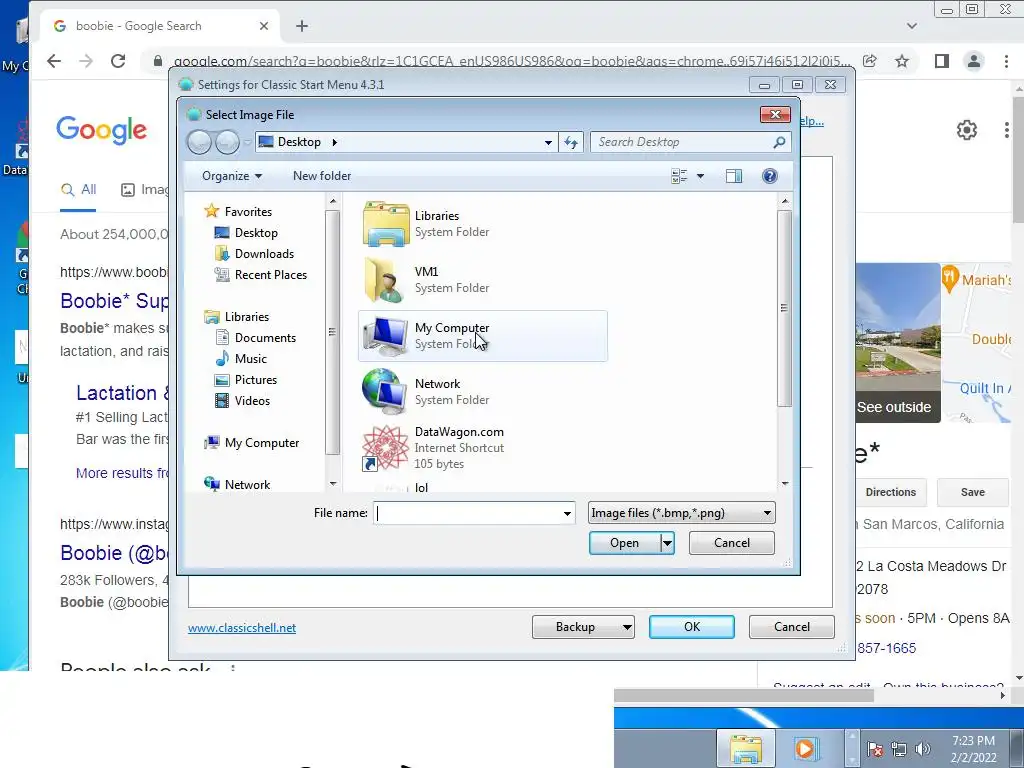Open Recent Places in navigation pane
1024x768 pixels.
coord(270,274)
